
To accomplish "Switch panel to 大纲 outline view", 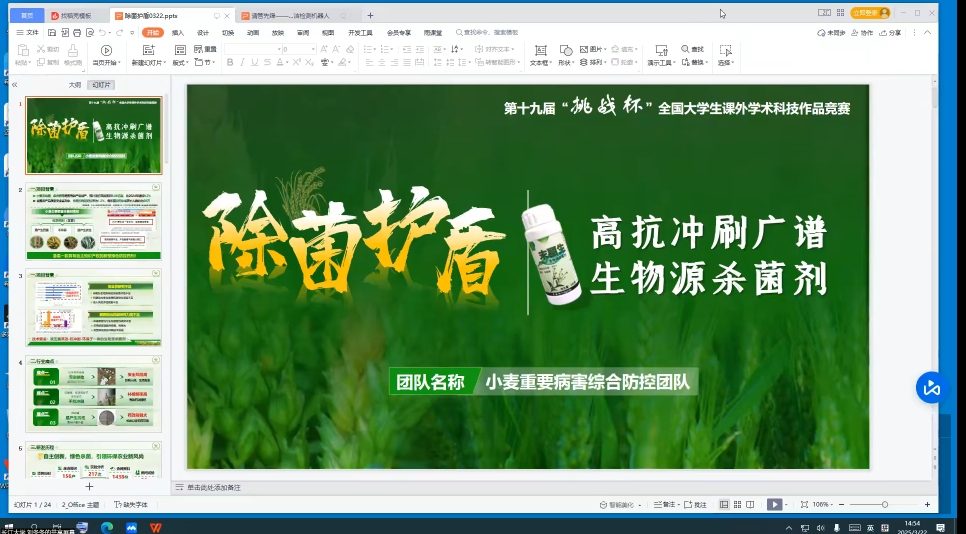I will coord(75,85).
